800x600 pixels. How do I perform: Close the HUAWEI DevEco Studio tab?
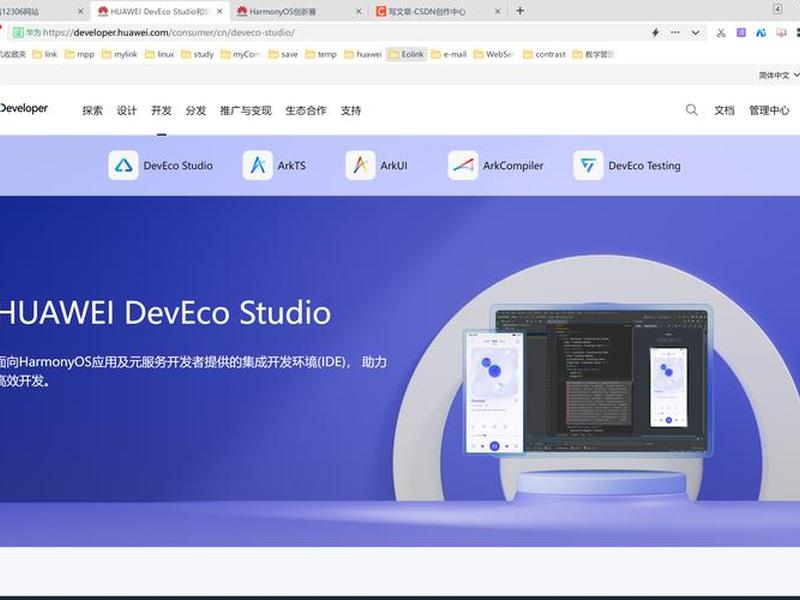[219, 11]
